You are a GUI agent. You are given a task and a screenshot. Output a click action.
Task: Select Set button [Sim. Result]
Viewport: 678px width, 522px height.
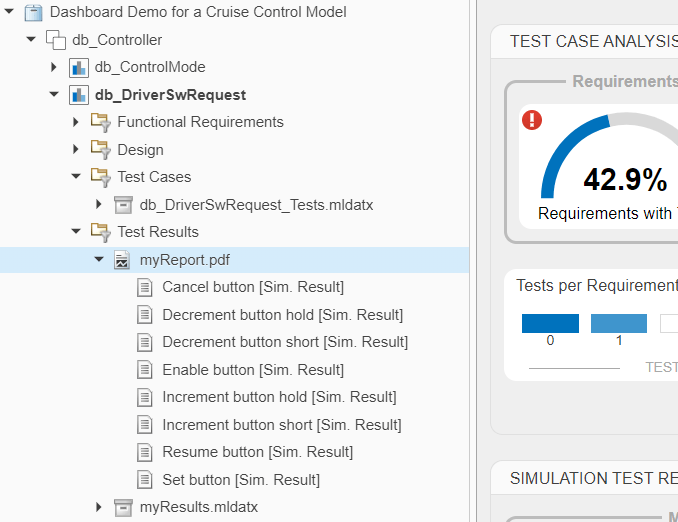point(241,480)
